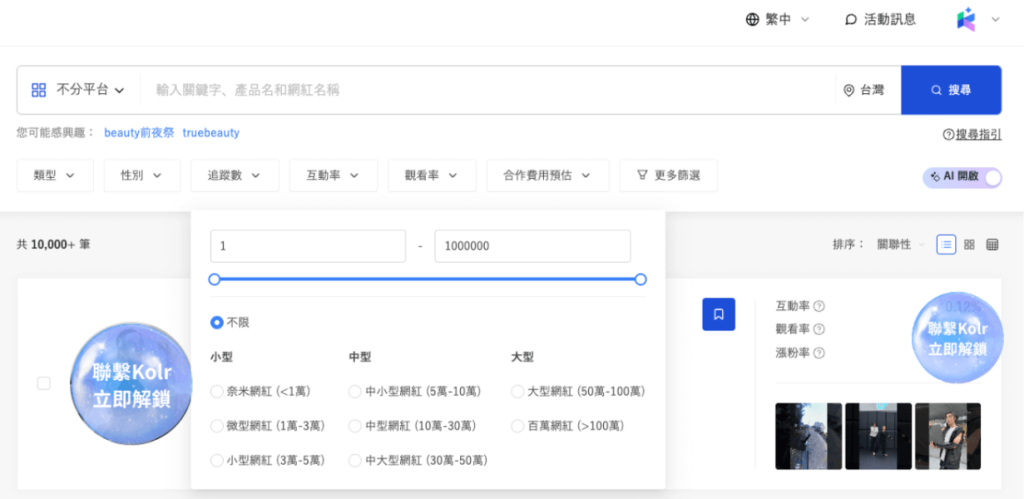Open 活動訊息 in the top bar

tap(880, 19)
